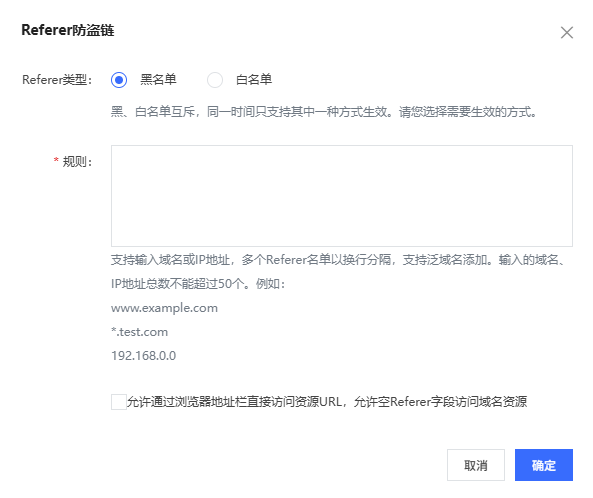Select the 白名单 radio button
This screenshot has width=593, height=498.
tap(215, 80)
